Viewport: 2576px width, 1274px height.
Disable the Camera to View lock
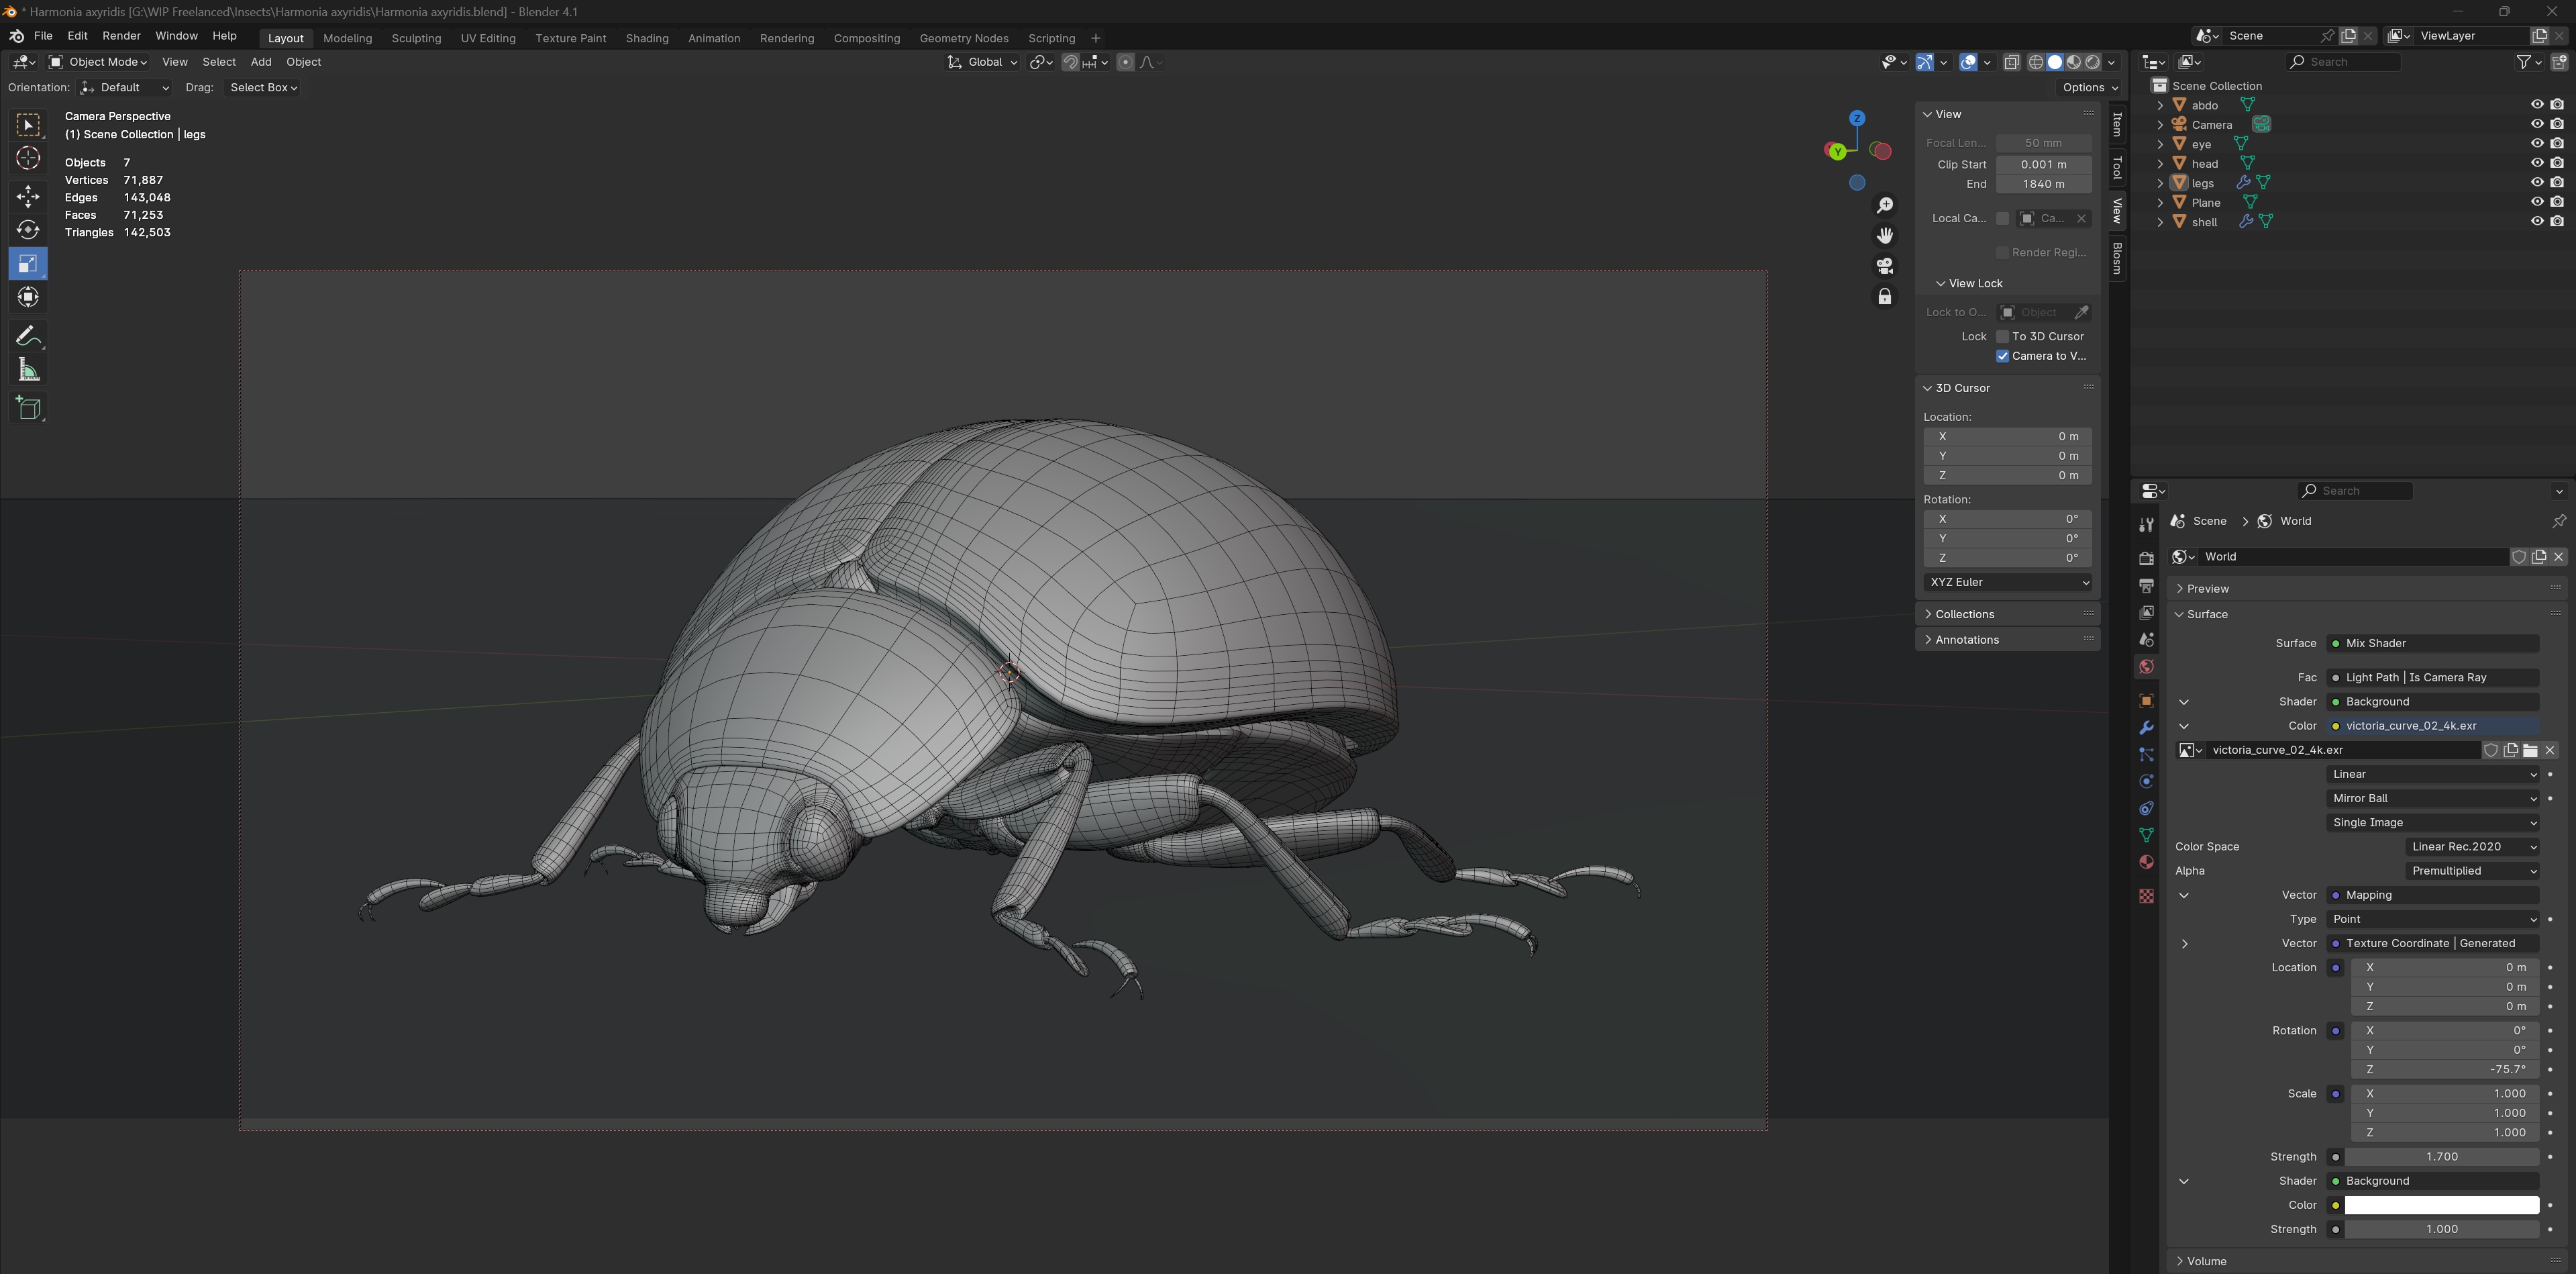[x=2002, y=356]
